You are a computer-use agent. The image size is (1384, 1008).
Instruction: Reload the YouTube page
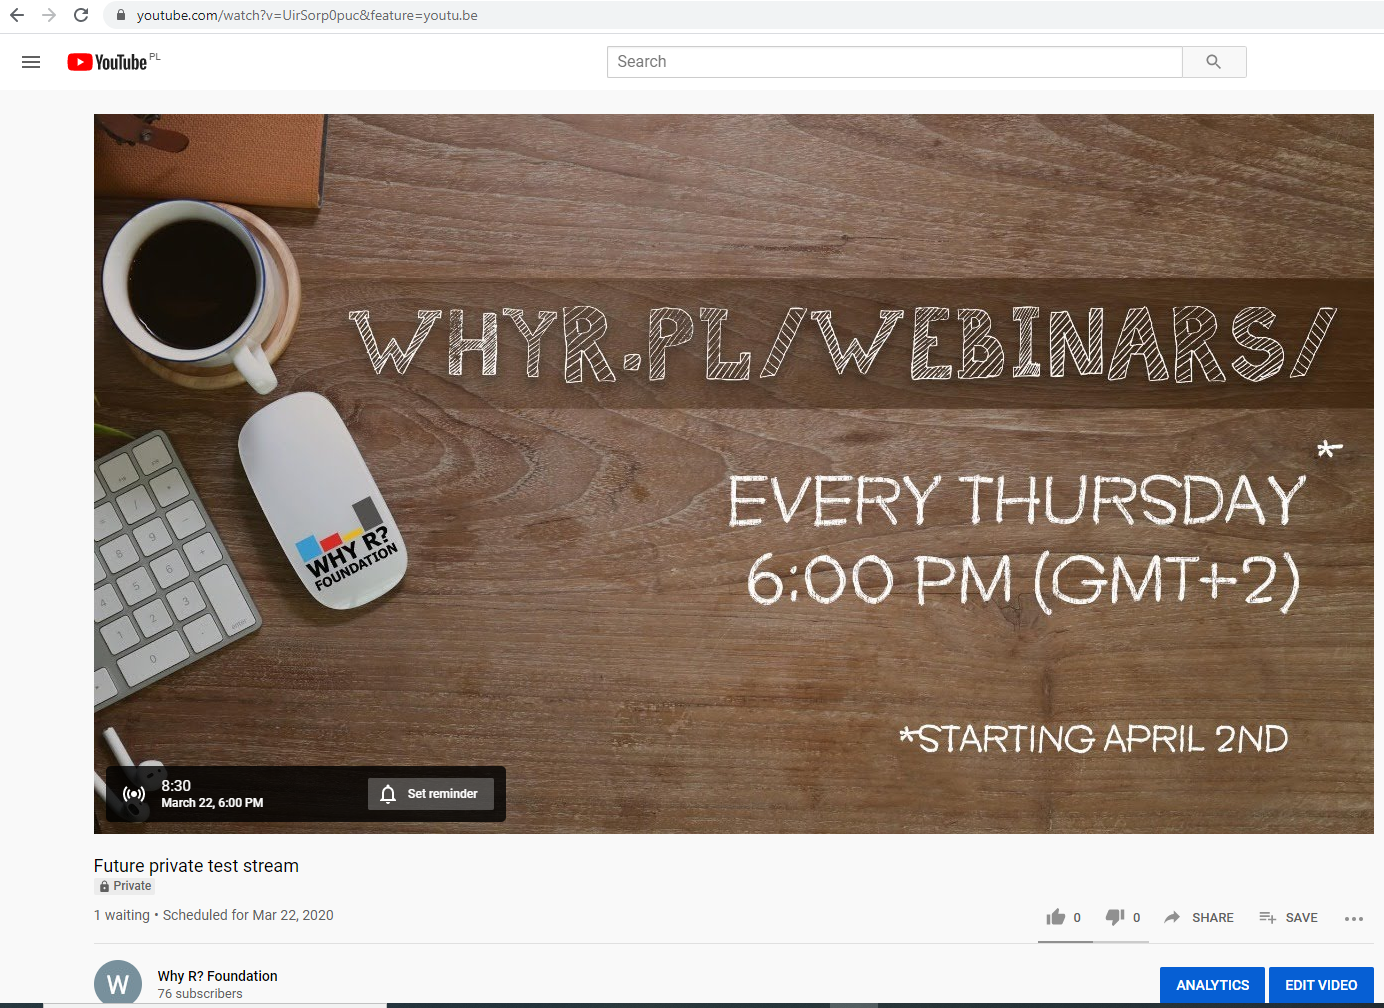click(x=81, y=15)
